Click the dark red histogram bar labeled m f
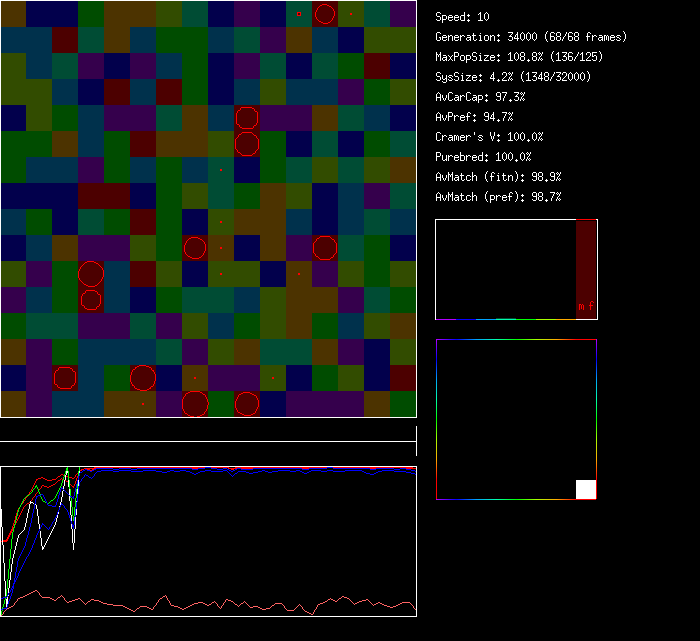This screenshot has width=700, height=641. pos(586,268)
